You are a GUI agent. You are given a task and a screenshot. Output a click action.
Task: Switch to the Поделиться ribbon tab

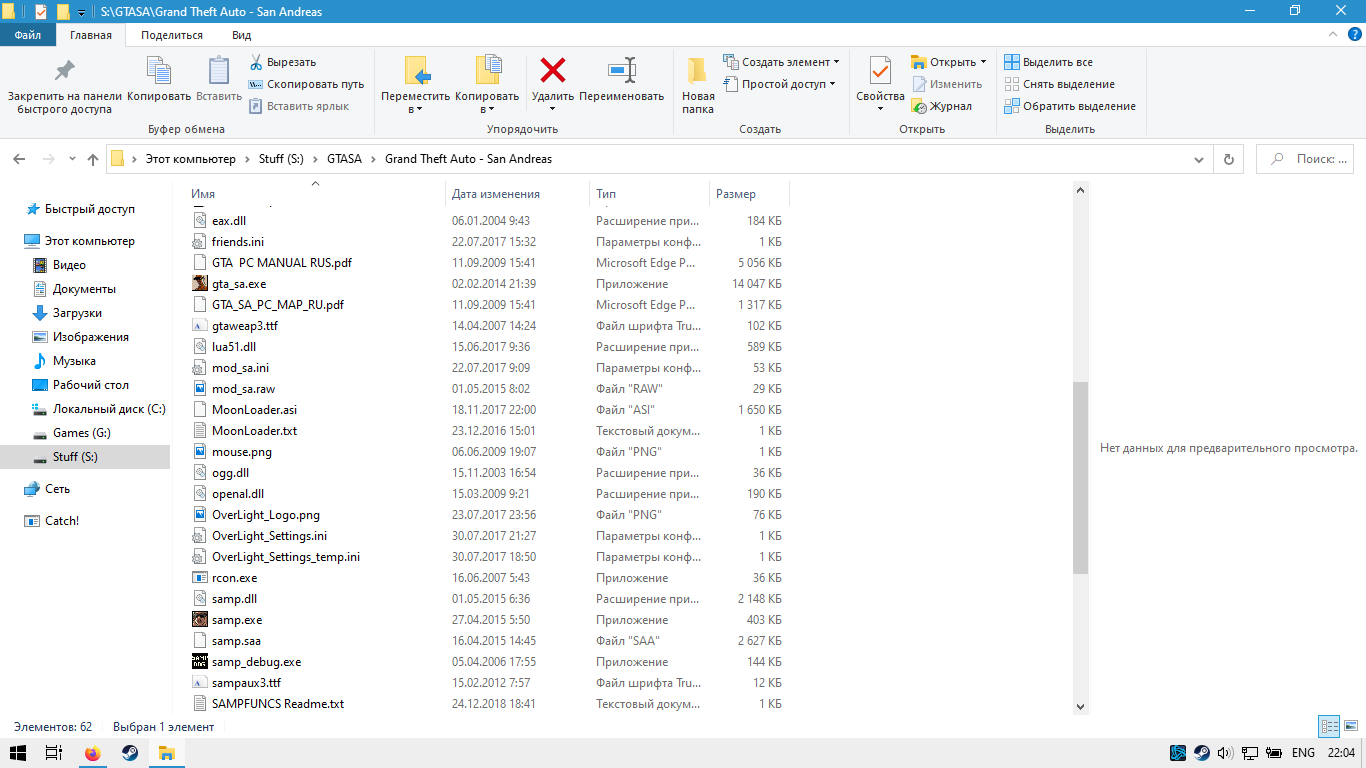pos(172,35)
